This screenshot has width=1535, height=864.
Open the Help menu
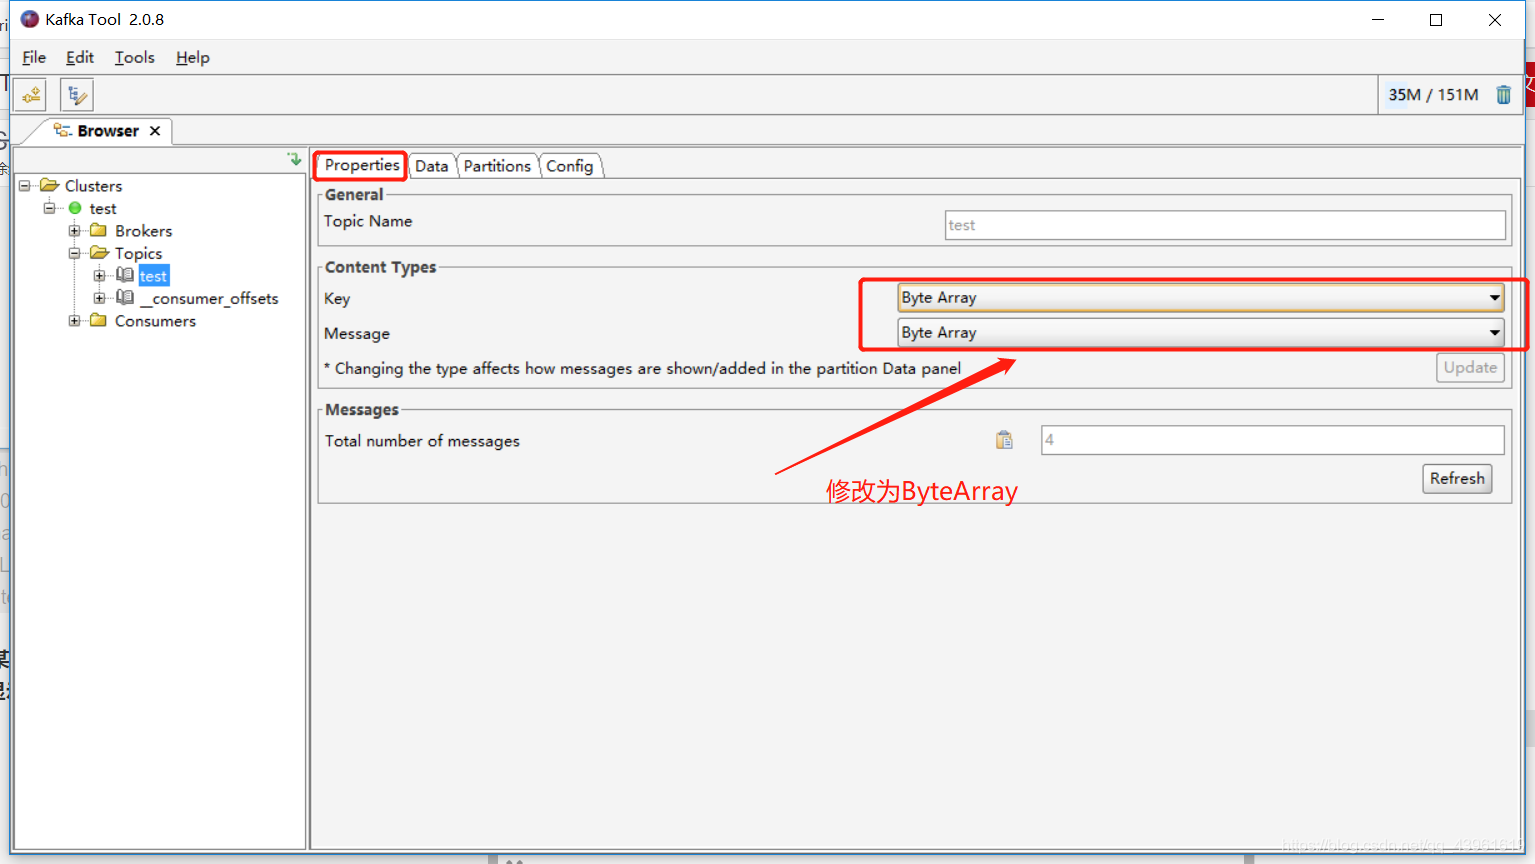[193, 57]
